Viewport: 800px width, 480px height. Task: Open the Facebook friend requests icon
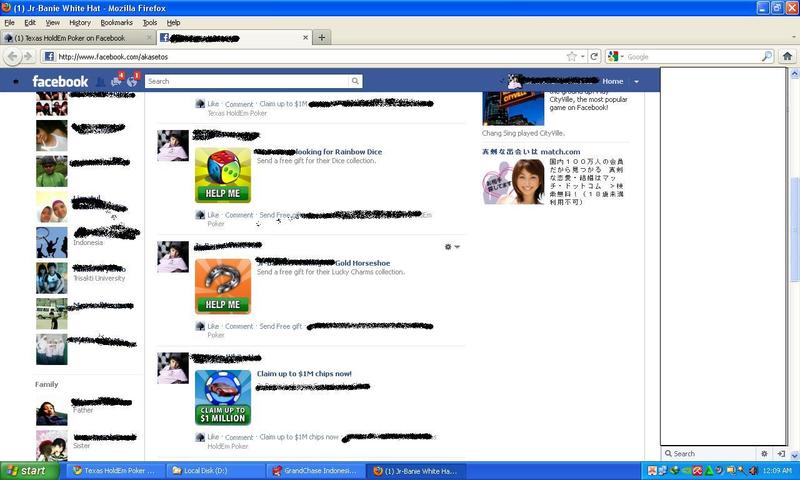101,82
